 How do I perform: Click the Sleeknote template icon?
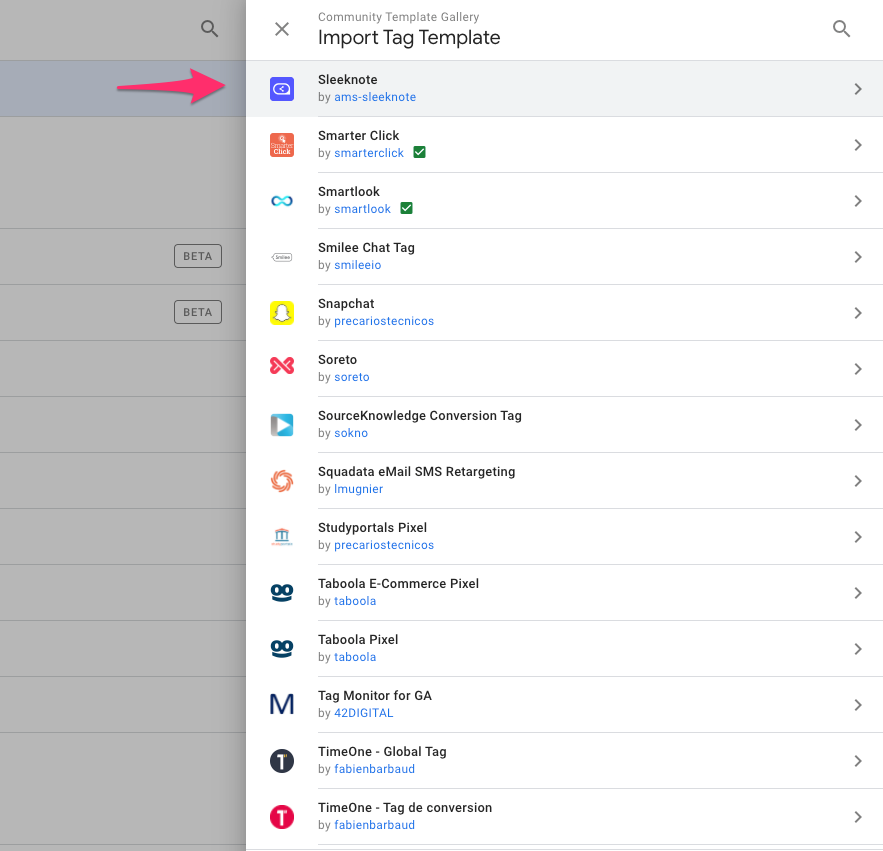point(282,89)
